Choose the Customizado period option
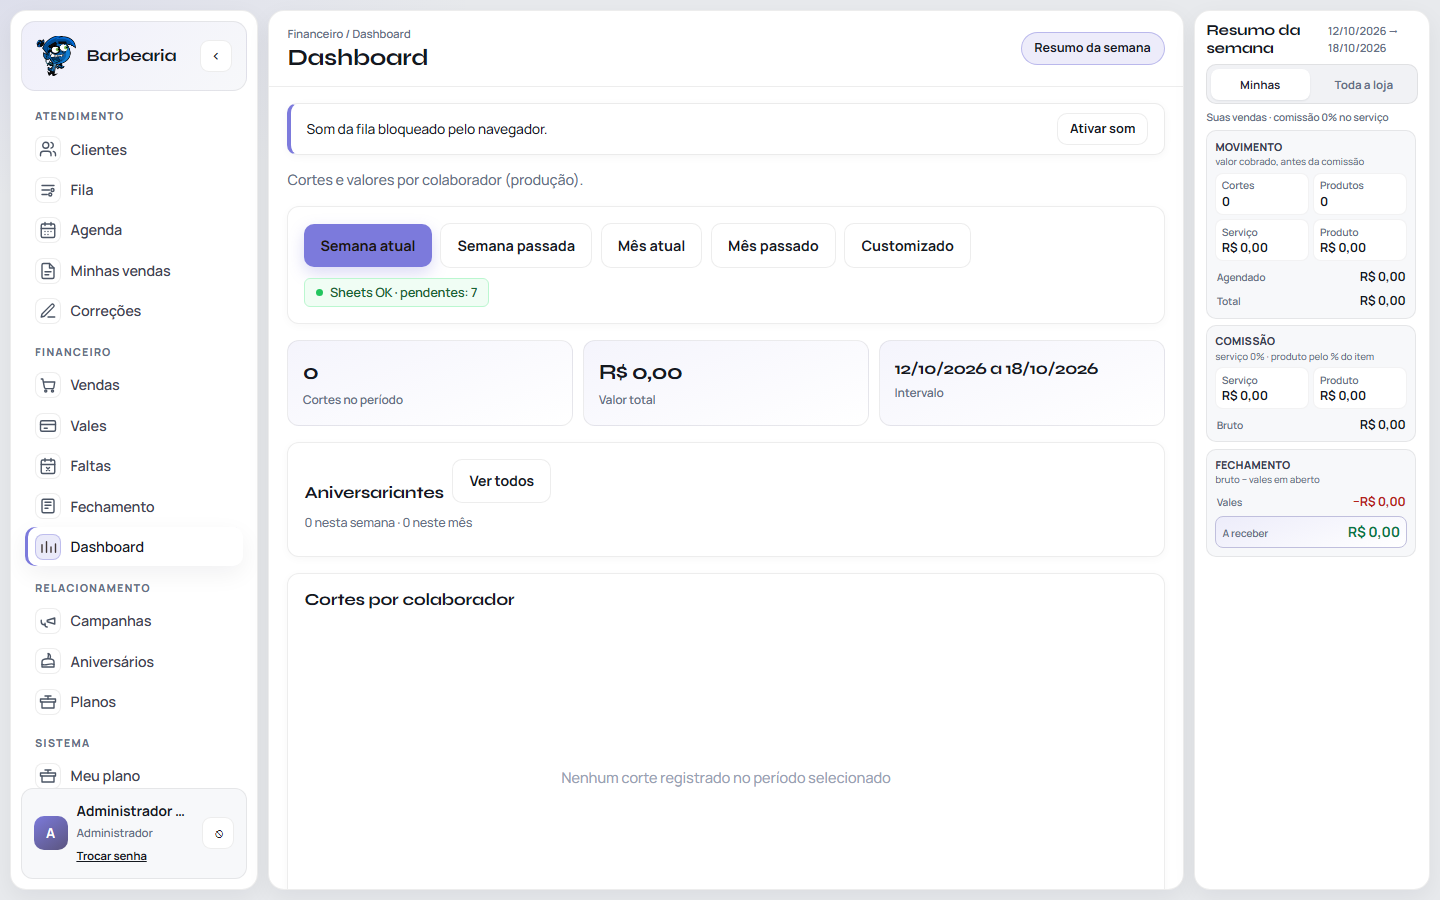1440x900 pixels. coord(907,246)
